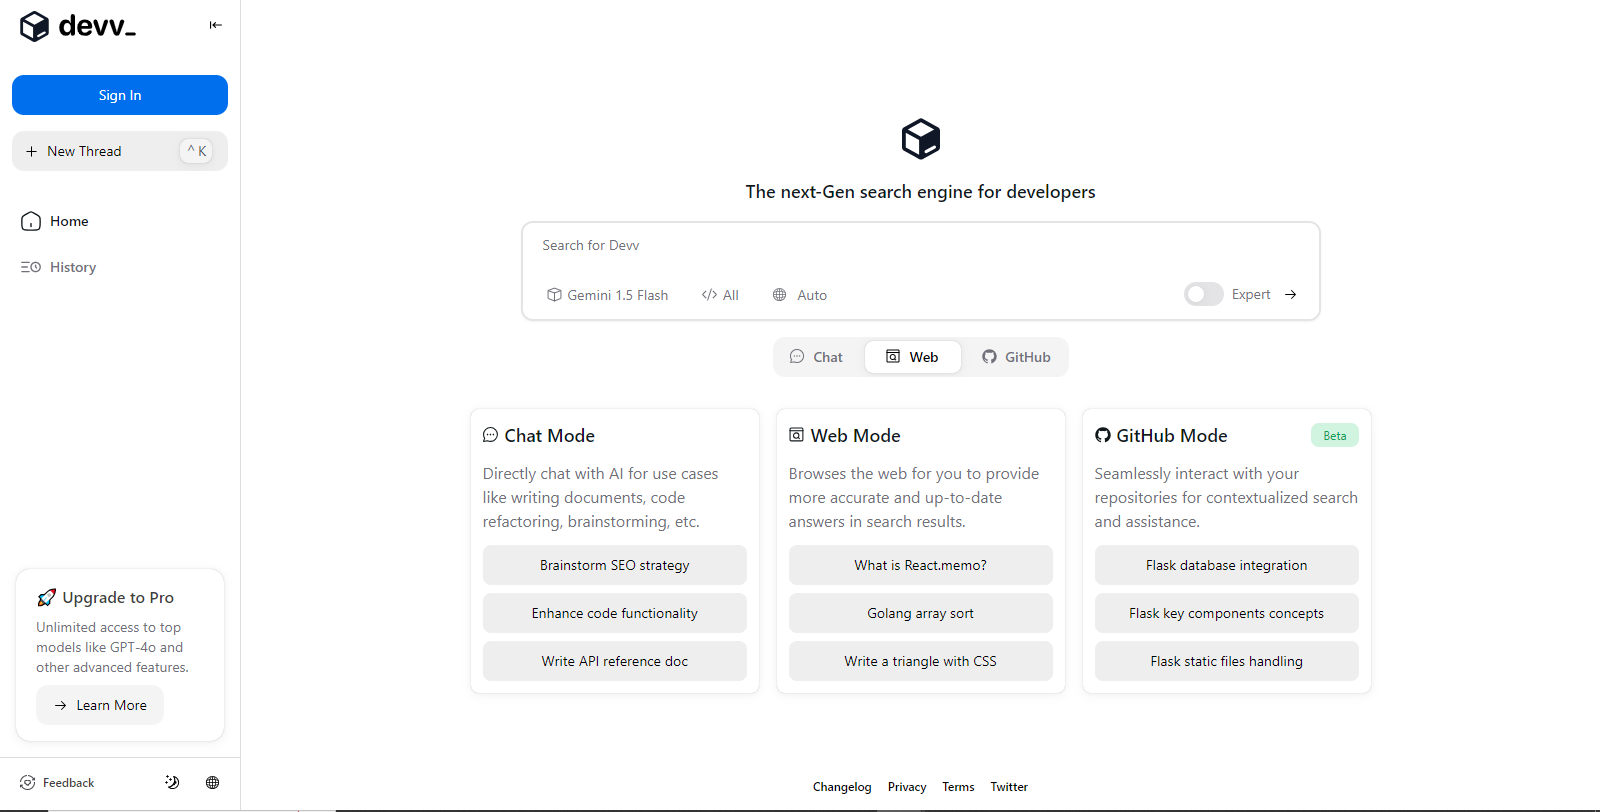The width and height of the screenshot is (1600, 812).
Task: Select the Web tab
Action: (912, 357)
